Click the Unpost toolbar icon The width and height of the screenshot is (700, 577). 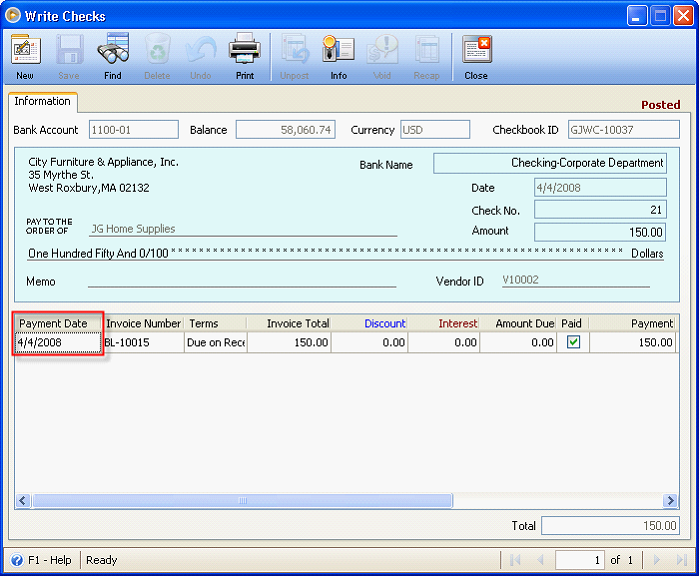tap(295, 50)
